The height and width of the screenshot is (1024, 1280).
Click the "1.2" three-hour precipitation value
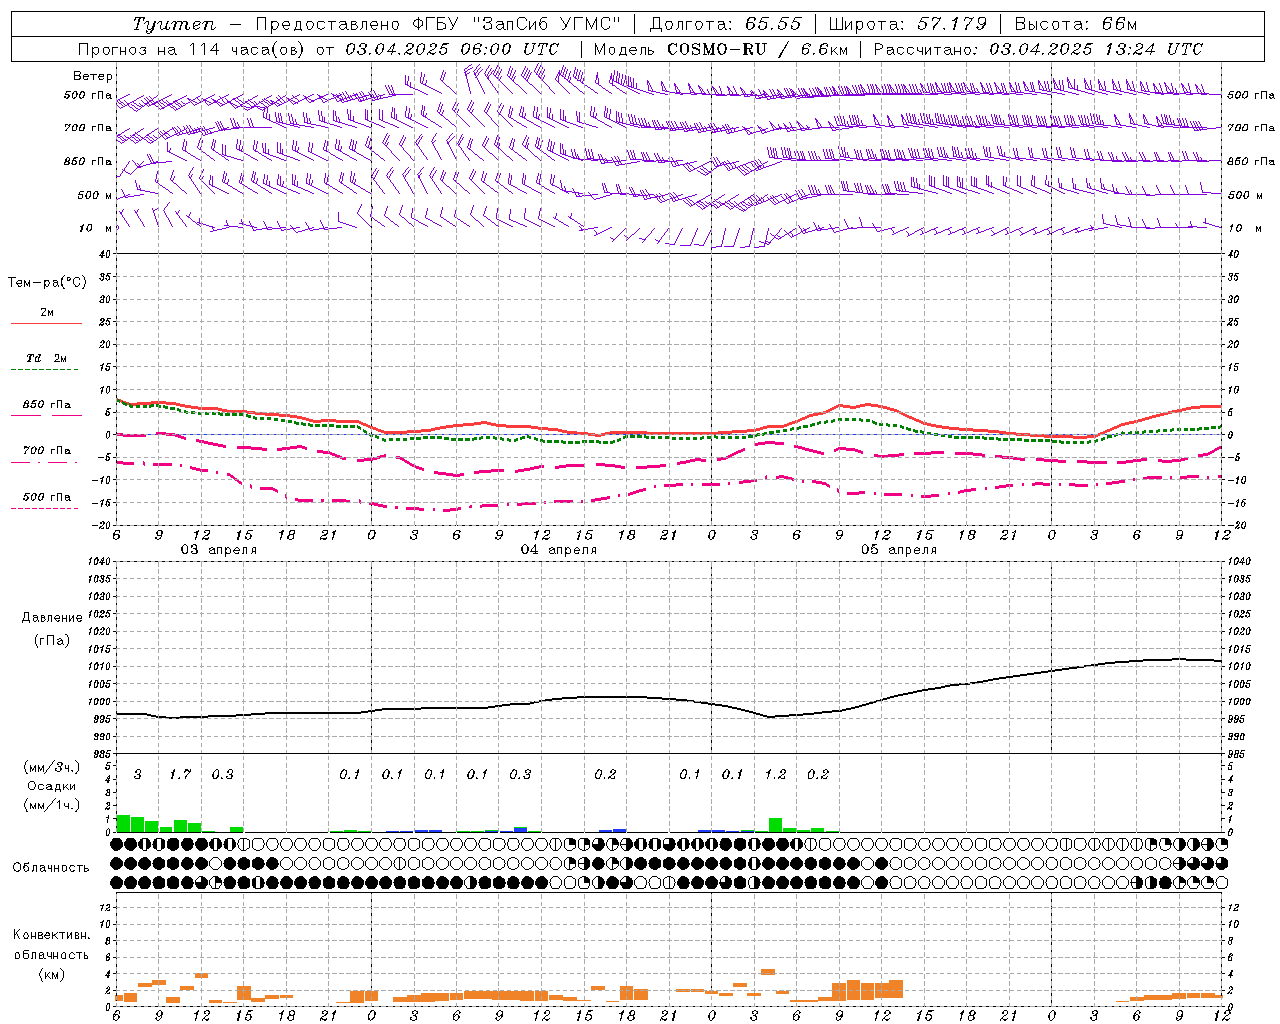[775, 774]
